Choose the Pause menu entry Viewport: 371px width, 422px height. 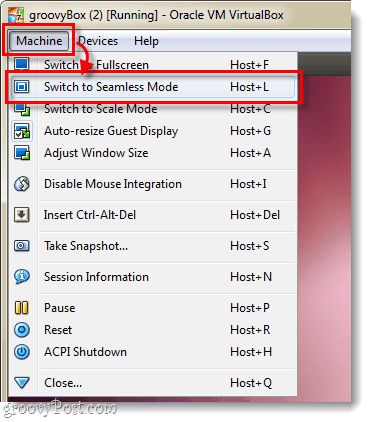[153, 308]
